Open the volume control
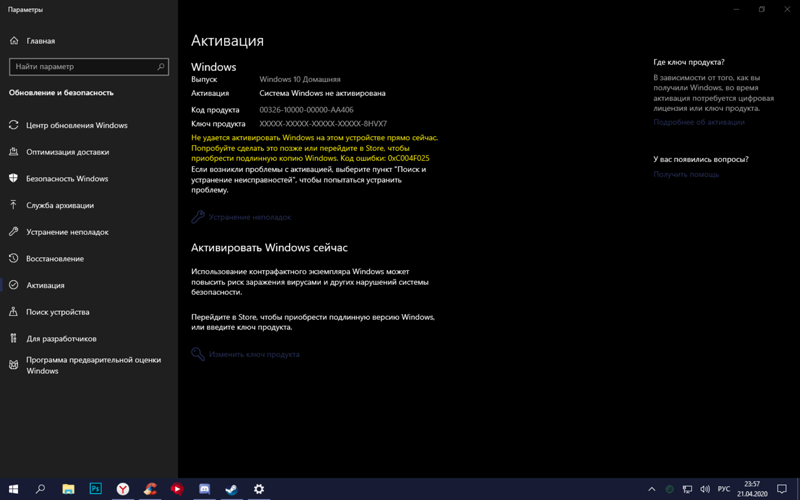Image resolution: width=800 pixels, height=500 pixels. point(705,489)
